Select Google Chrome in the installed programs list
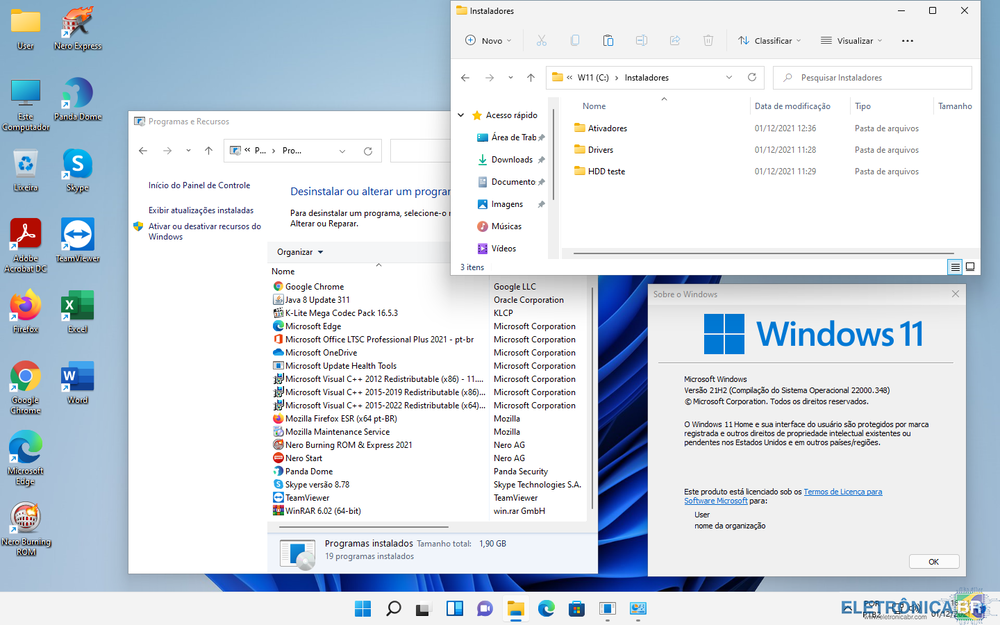Image resolution: width=1000 pixels, height=625 pixels. (314, 287)
